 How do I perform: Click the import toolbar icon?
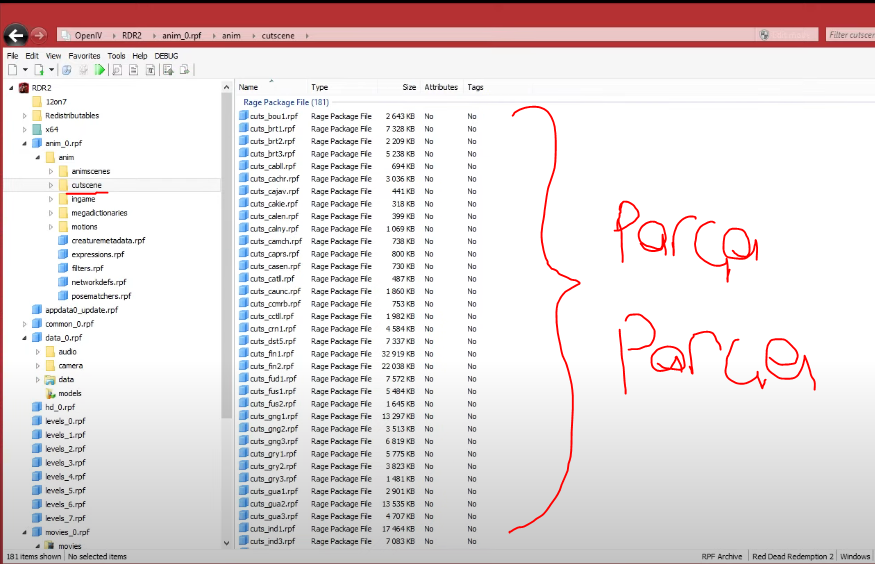pos(168,70)
